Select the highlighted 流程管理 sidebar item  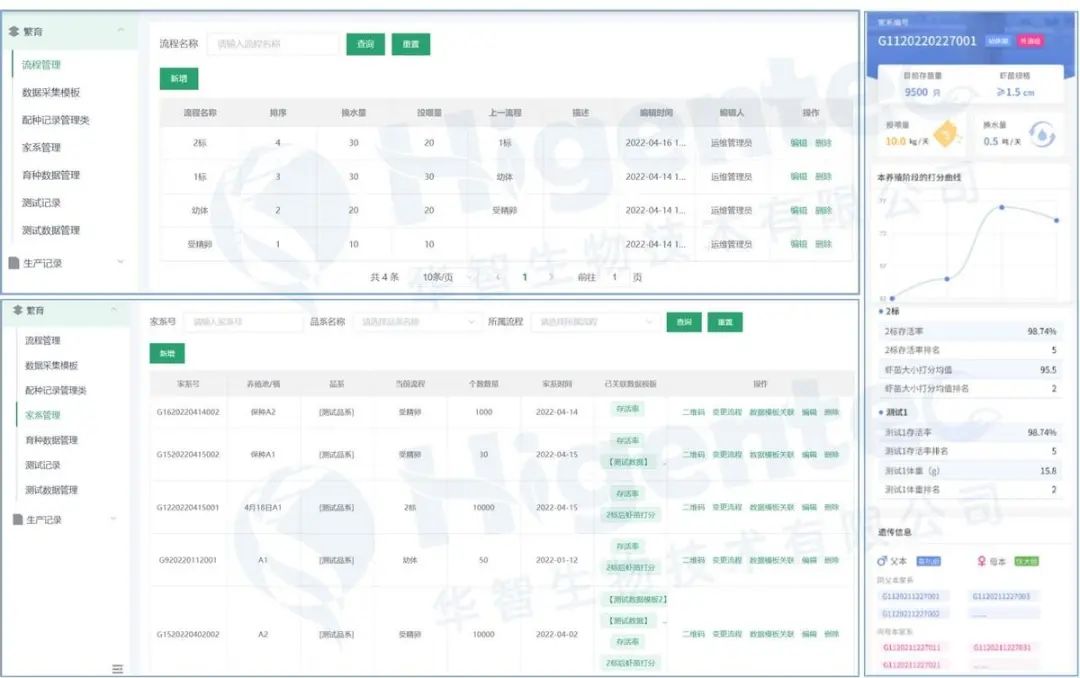[42, 65]
